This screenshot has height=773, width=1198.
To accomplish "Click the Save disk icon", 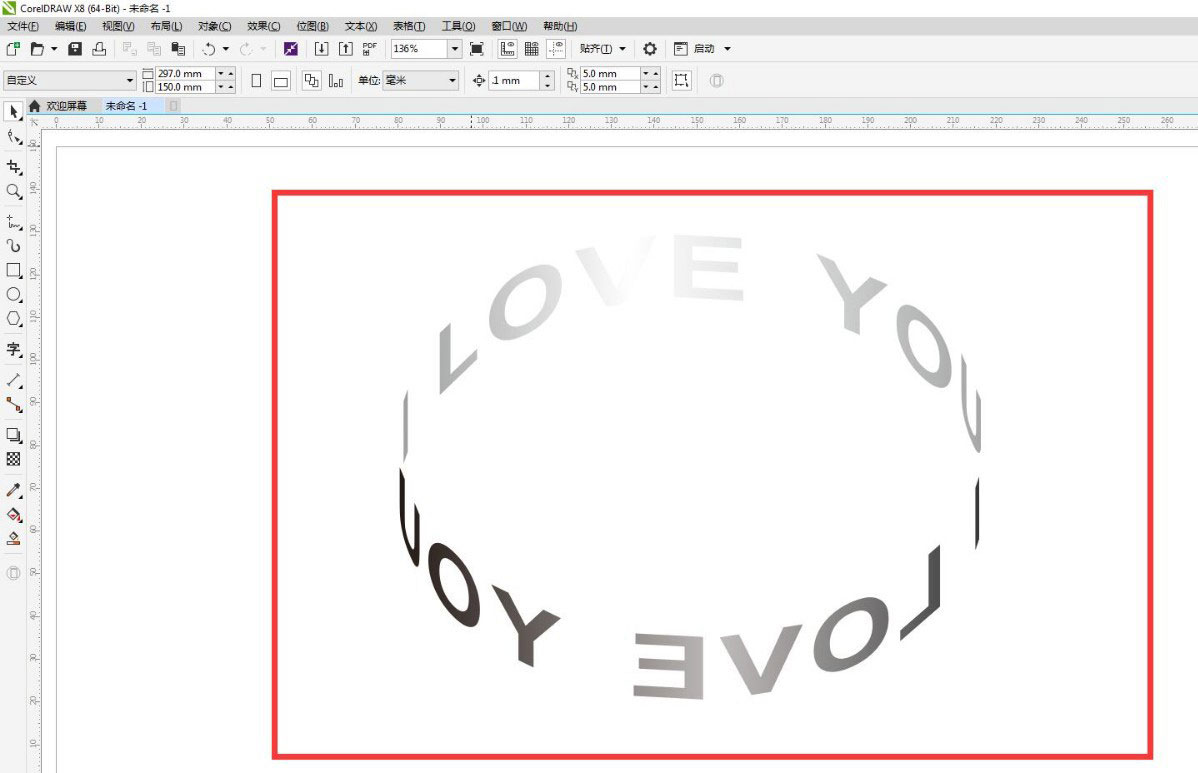I will point(75,49).
